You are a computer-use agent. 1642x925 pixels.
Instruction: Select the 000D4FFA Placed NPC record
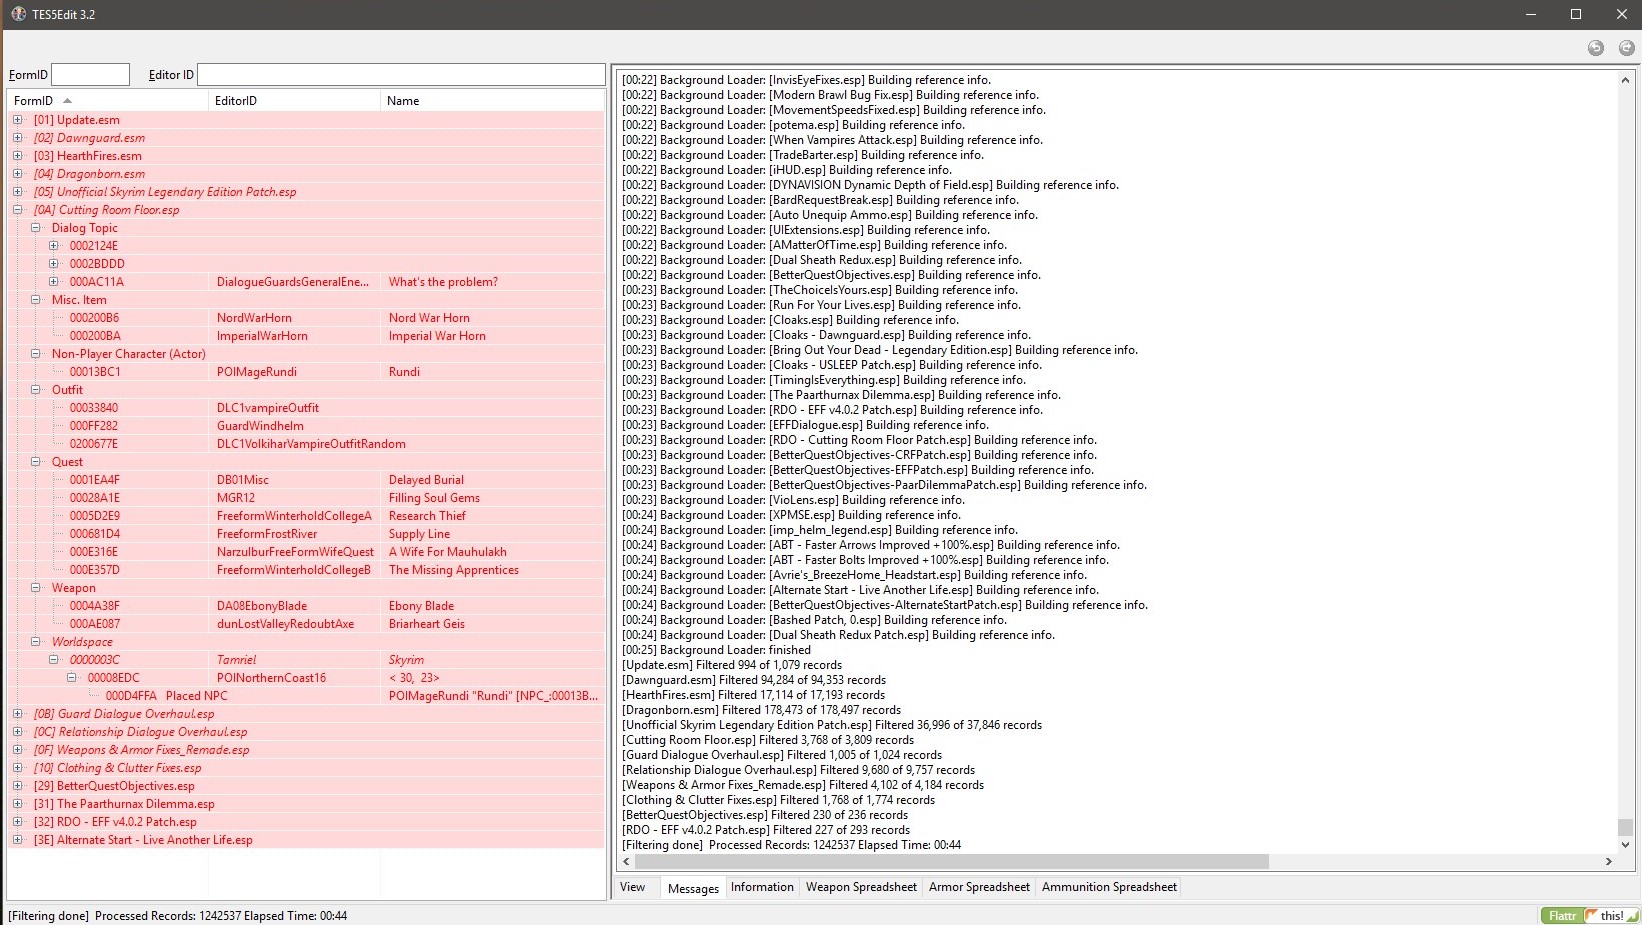[x=305, y=696]
